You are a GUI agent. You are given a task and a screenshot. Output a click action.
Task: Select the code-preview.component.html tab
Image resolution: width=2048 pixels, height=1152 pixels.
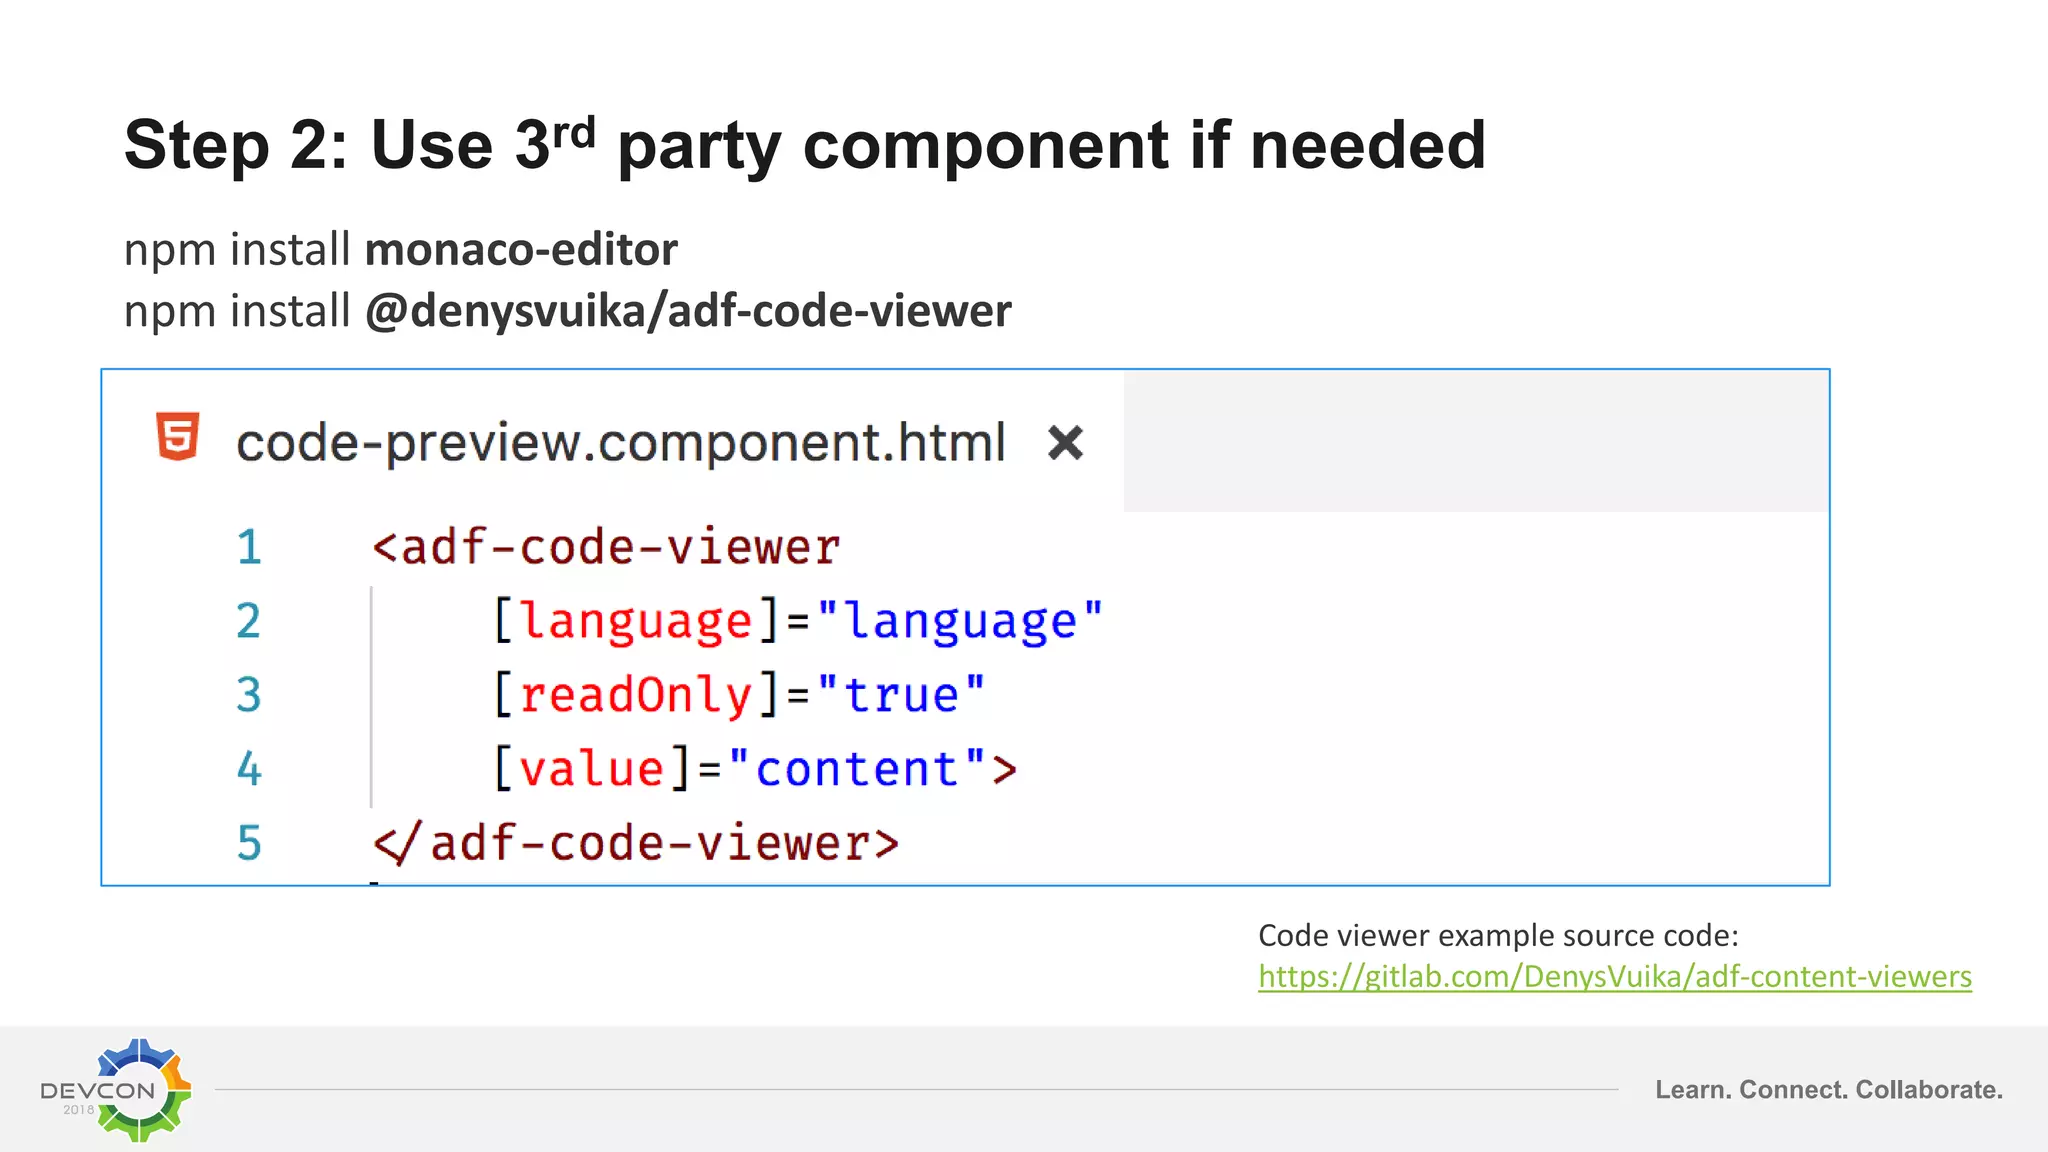pos(620,442)
